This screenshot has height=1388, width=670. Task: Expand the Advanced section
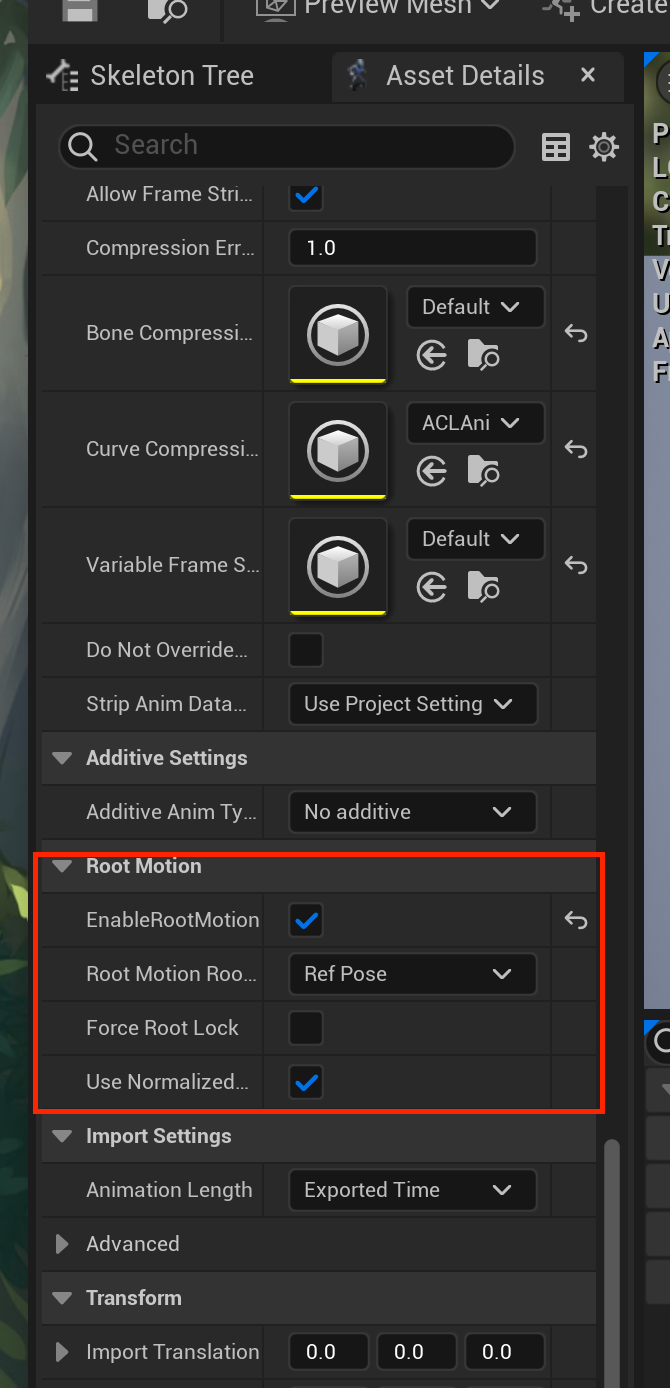click(62, 1244)
